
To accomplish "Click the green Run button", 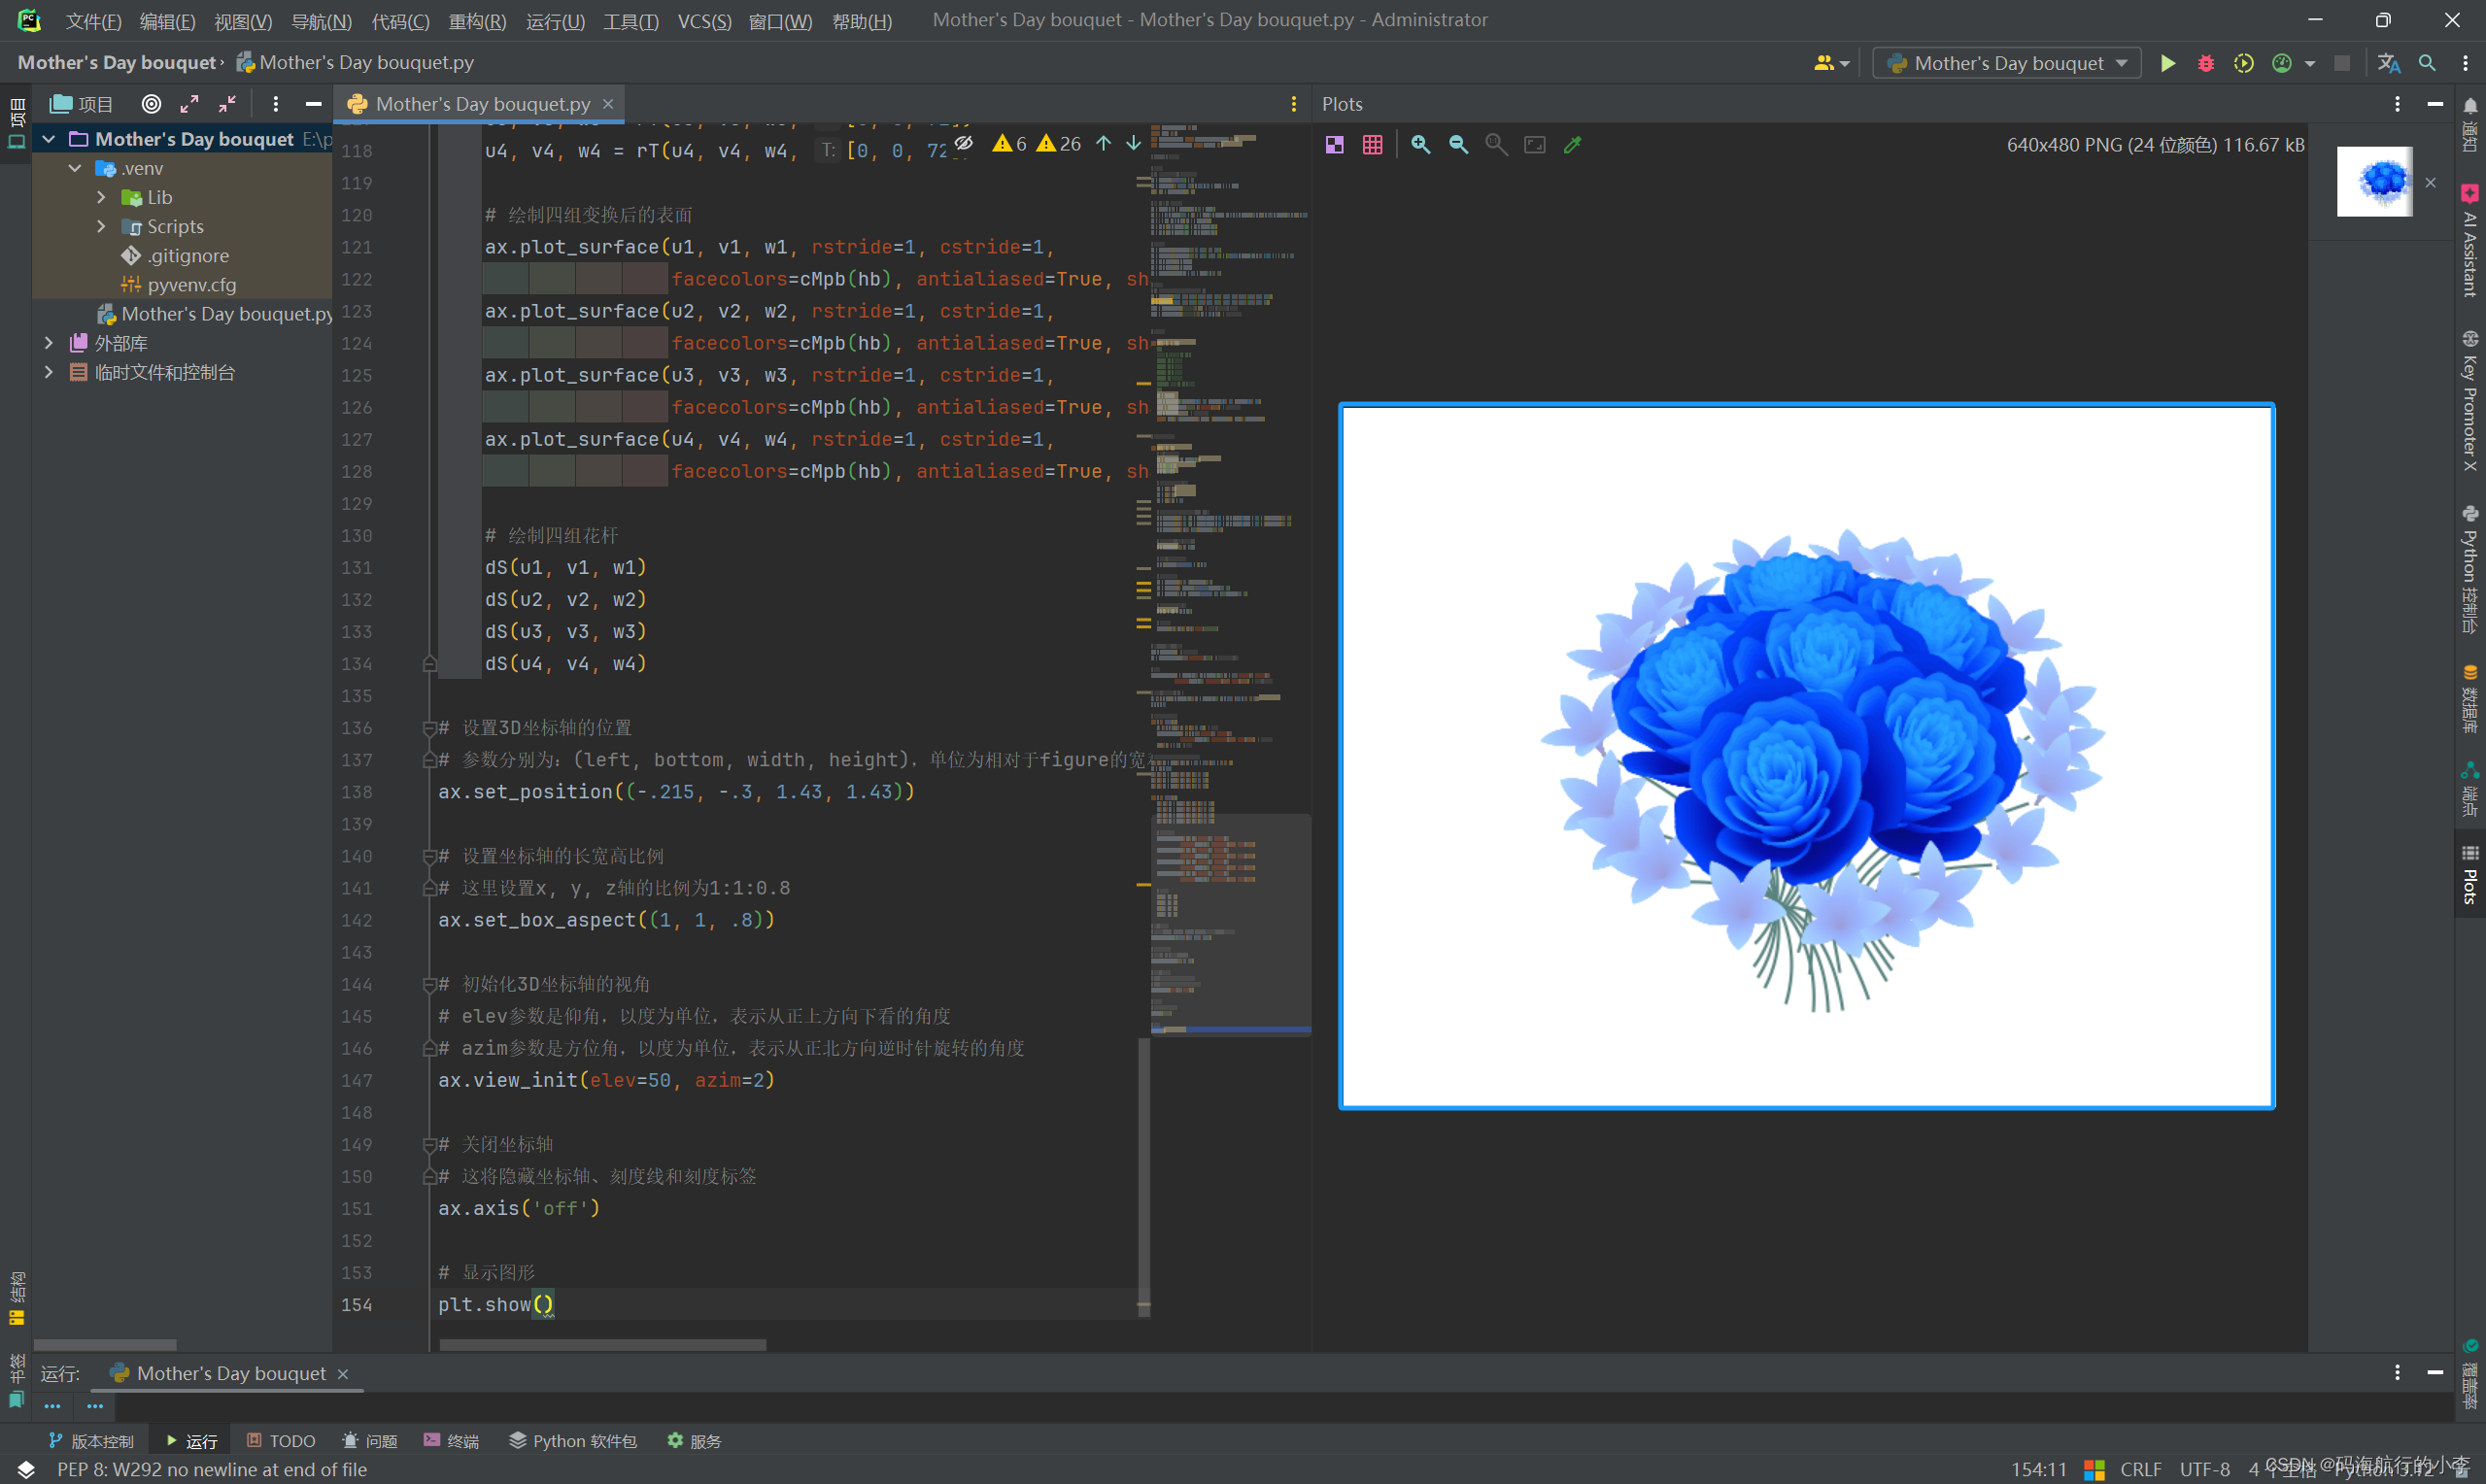I will coord(2167,63).
